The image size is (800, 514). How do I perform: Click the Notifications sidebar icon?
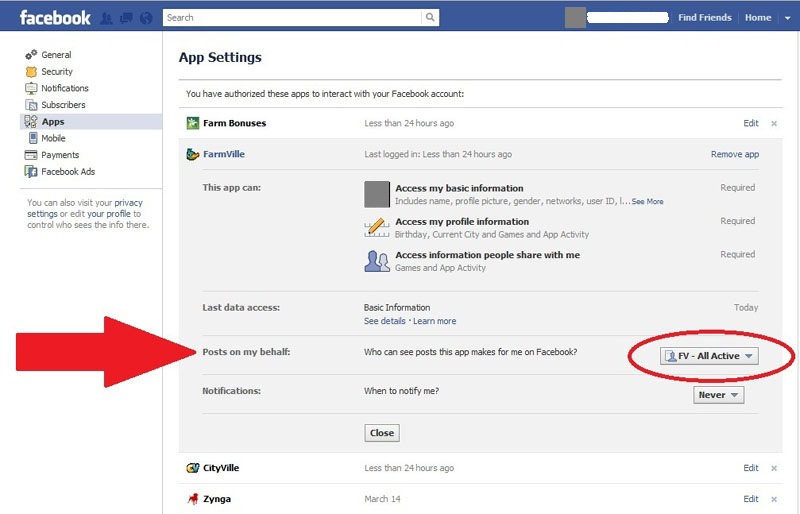[31, 88]
